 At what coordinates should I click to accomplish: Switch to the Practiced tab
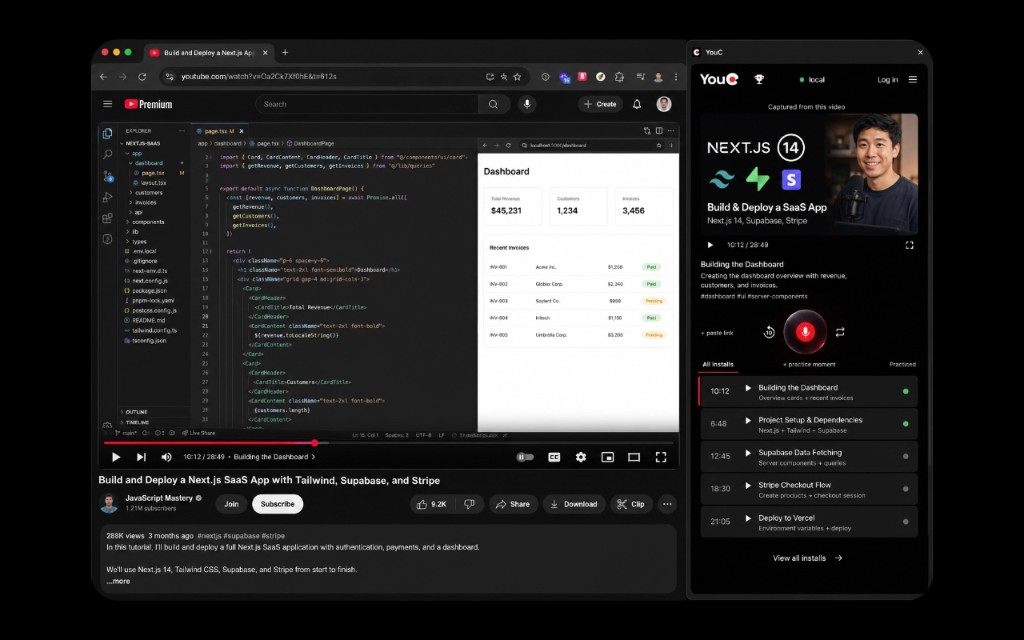[x=903, y=364]
